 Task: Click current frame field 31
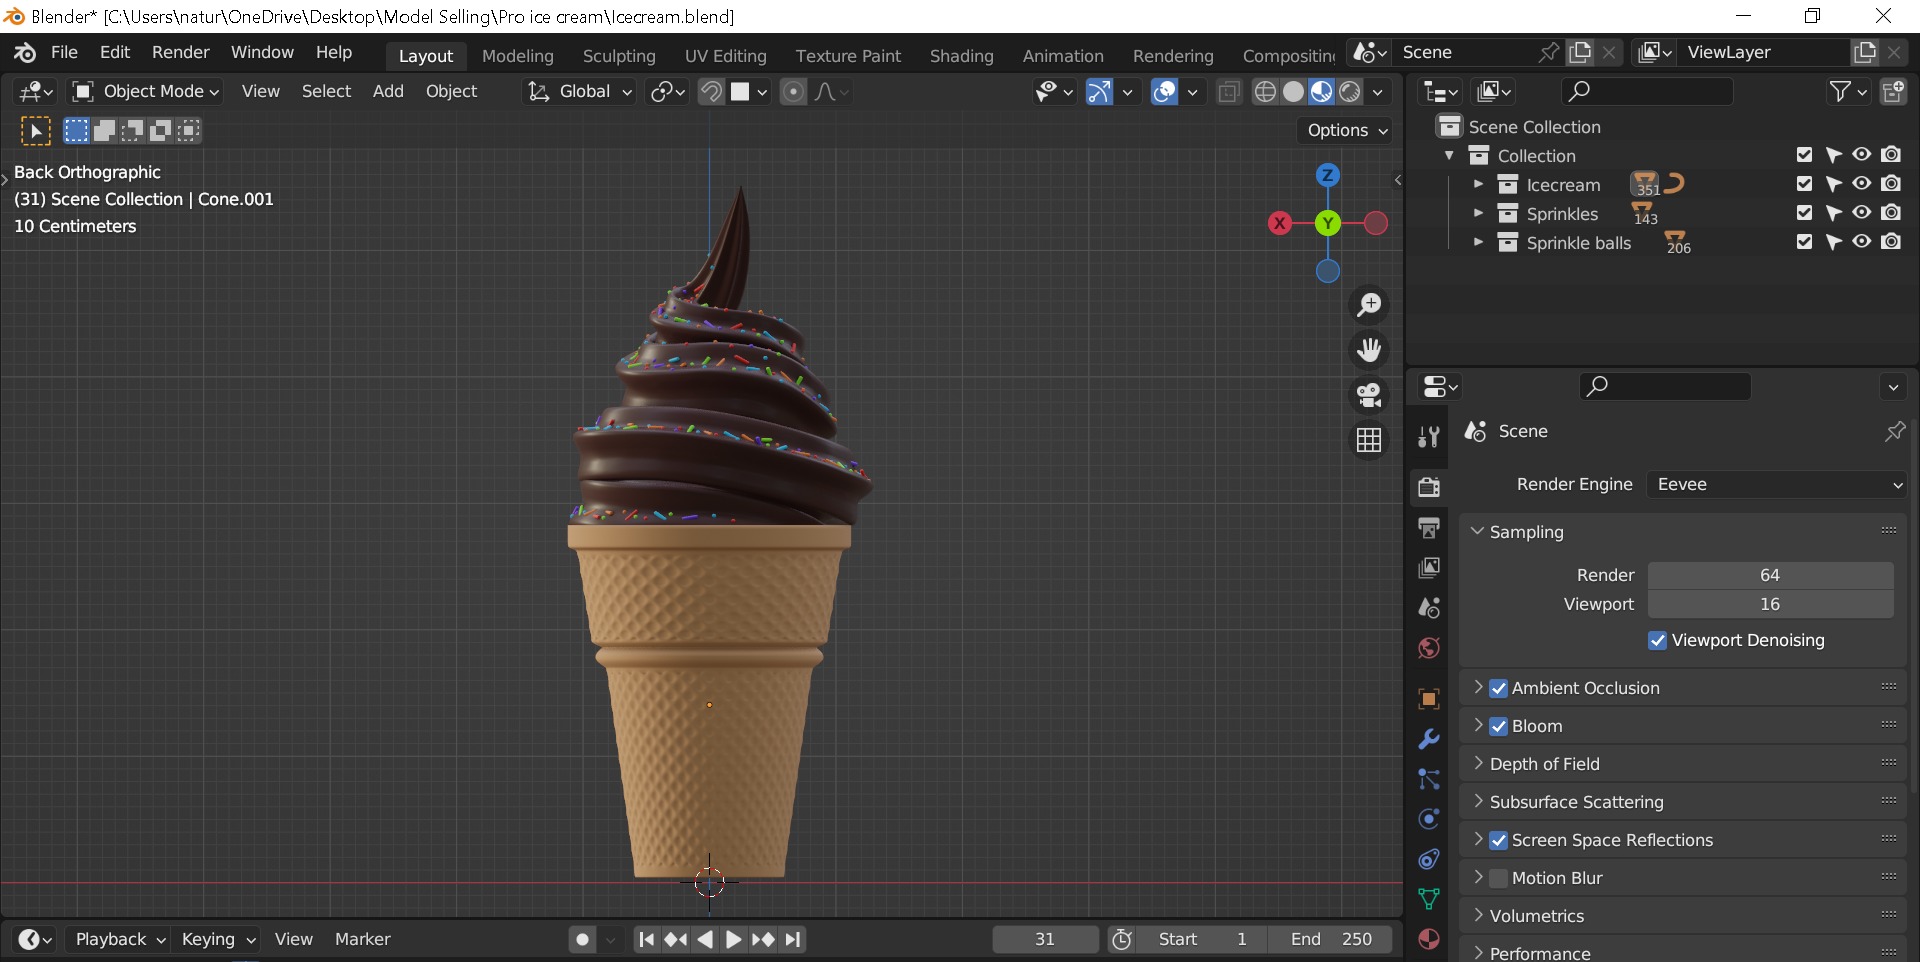point(1045,939)
